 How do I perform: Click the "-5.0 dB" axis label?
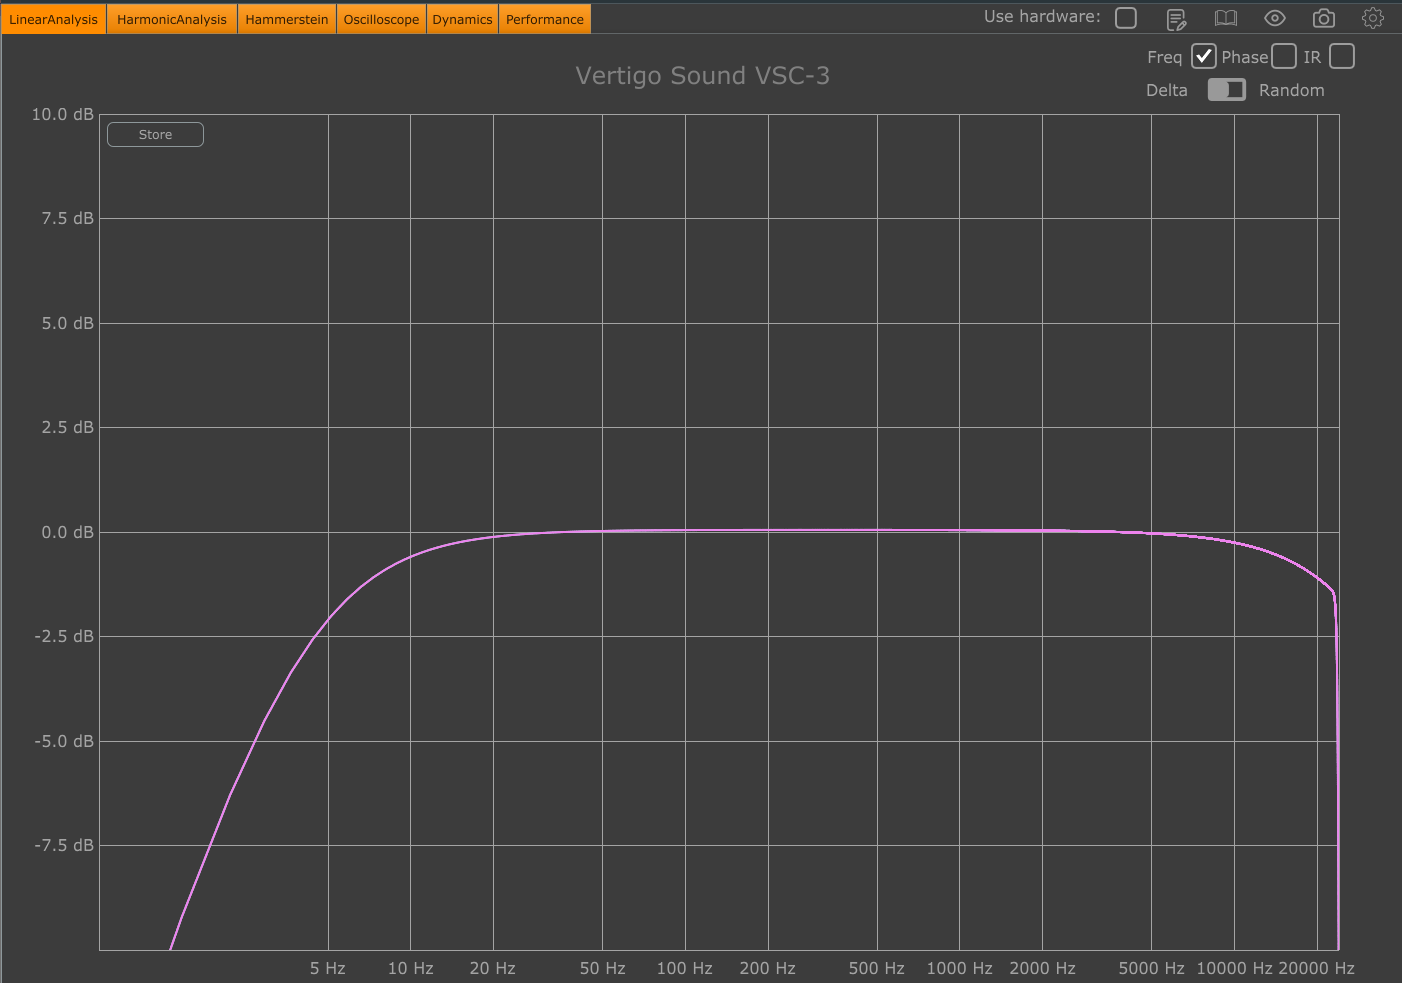65,741
